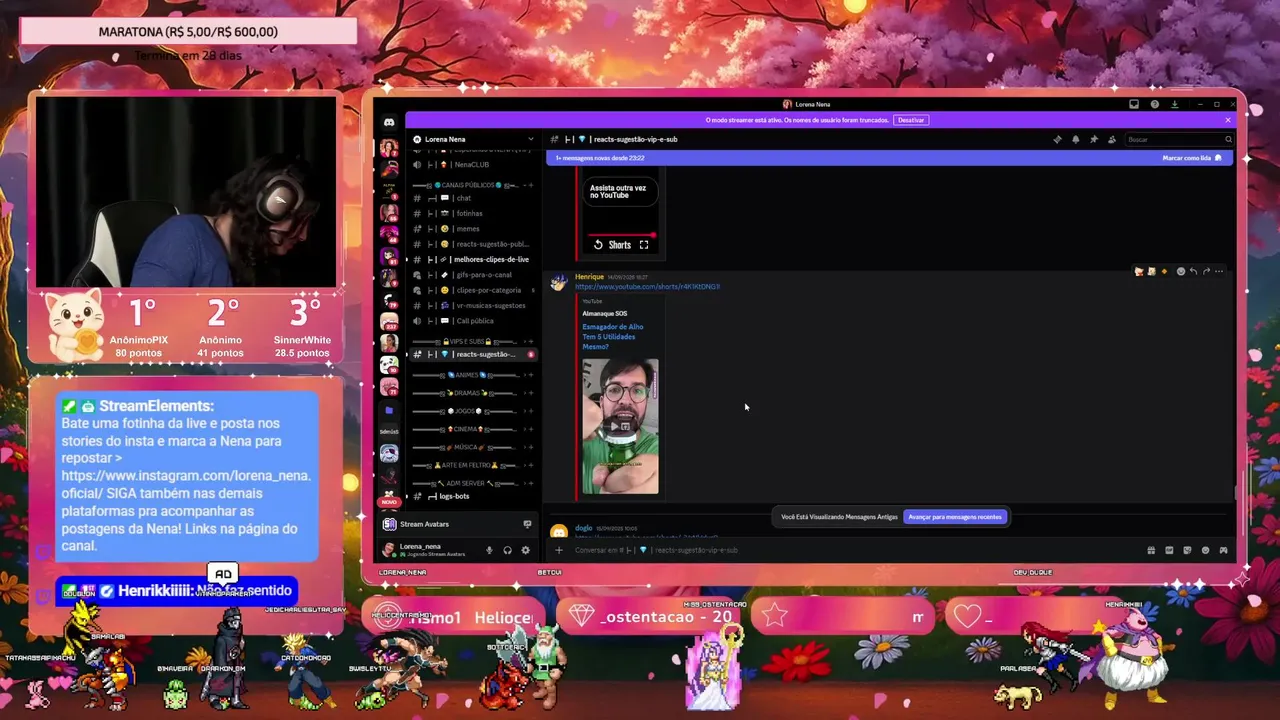
Task: Play the Almanaque SOS video thumbnail
Action: 620,426
